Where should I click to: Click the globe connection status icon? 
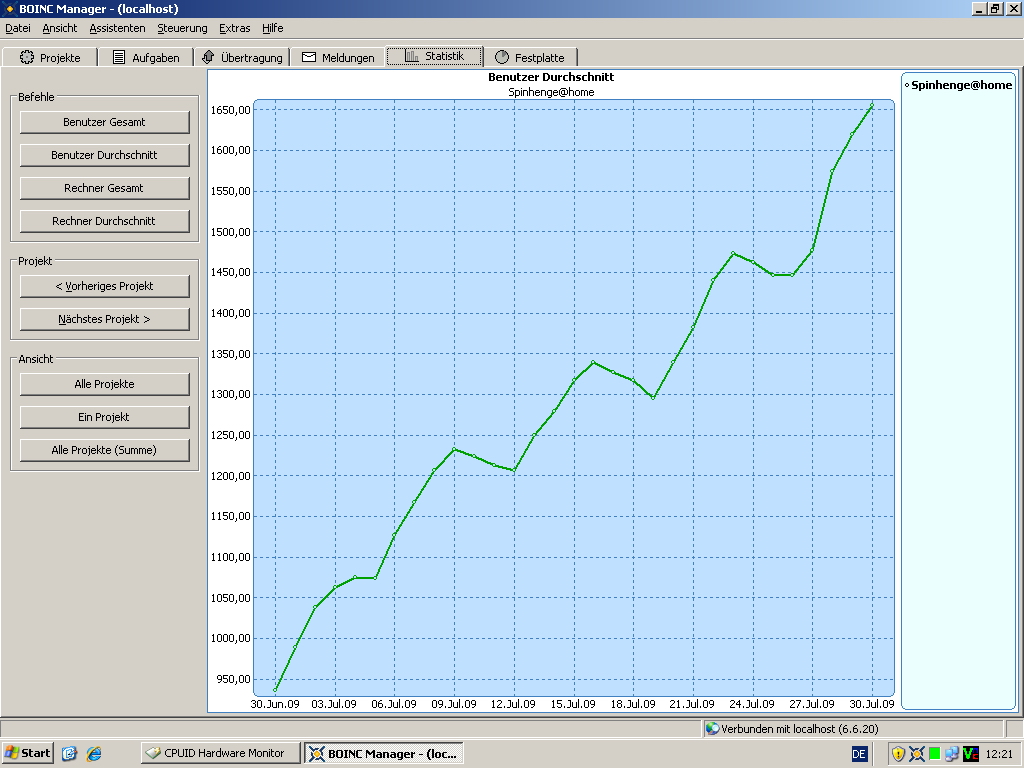click(x=712, y=729)
